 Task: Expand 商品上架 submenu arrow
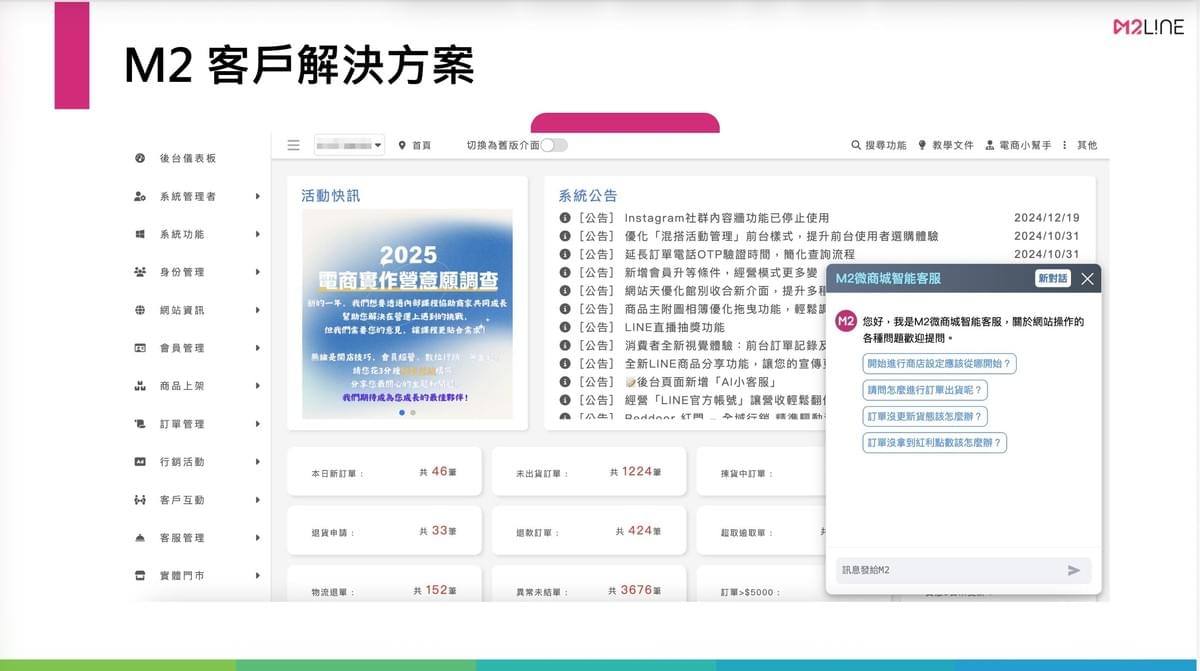[x=257, y=386]
